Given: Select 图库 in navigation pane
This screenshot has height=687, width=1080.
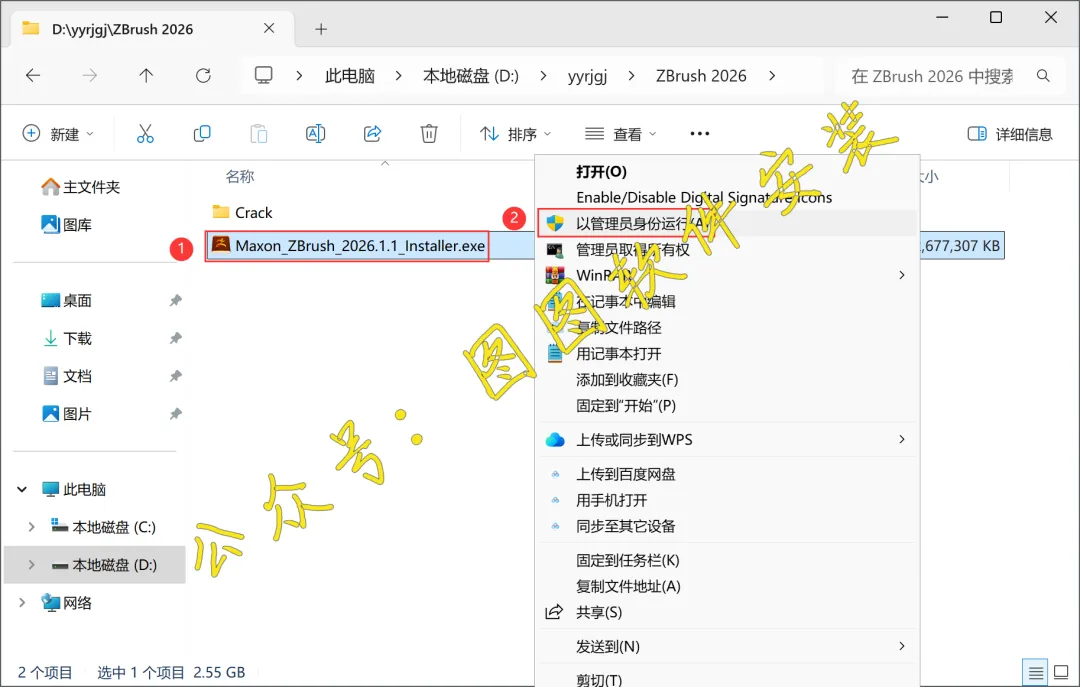Looking at the screenshot, I should coord(67,225).
